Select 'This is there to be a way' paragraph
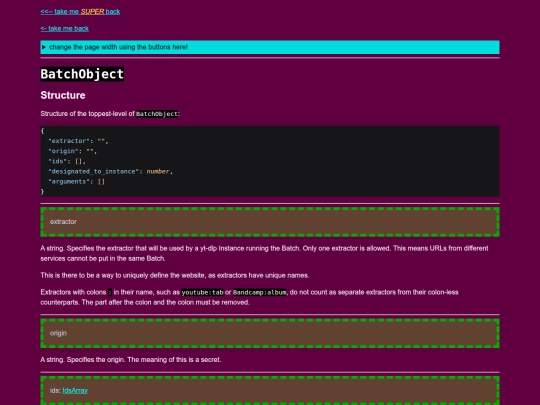 tap(175, 275)
